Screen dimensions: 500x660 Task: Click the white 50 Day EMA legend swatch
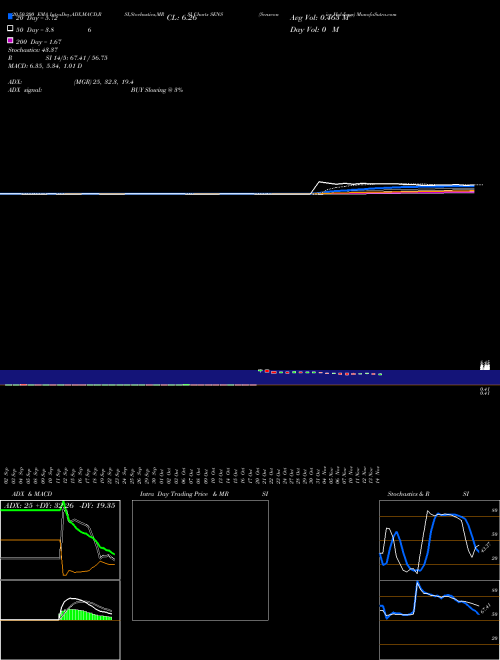(x=10, y=28)
